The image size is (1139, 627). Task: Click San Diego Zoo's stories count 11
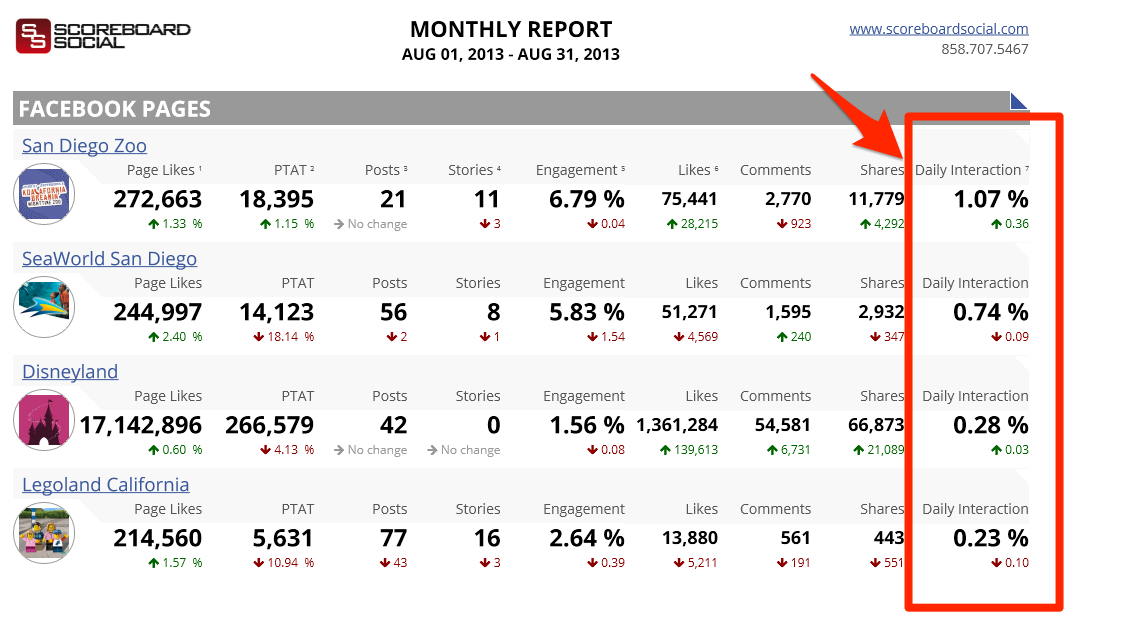[487, 199]
